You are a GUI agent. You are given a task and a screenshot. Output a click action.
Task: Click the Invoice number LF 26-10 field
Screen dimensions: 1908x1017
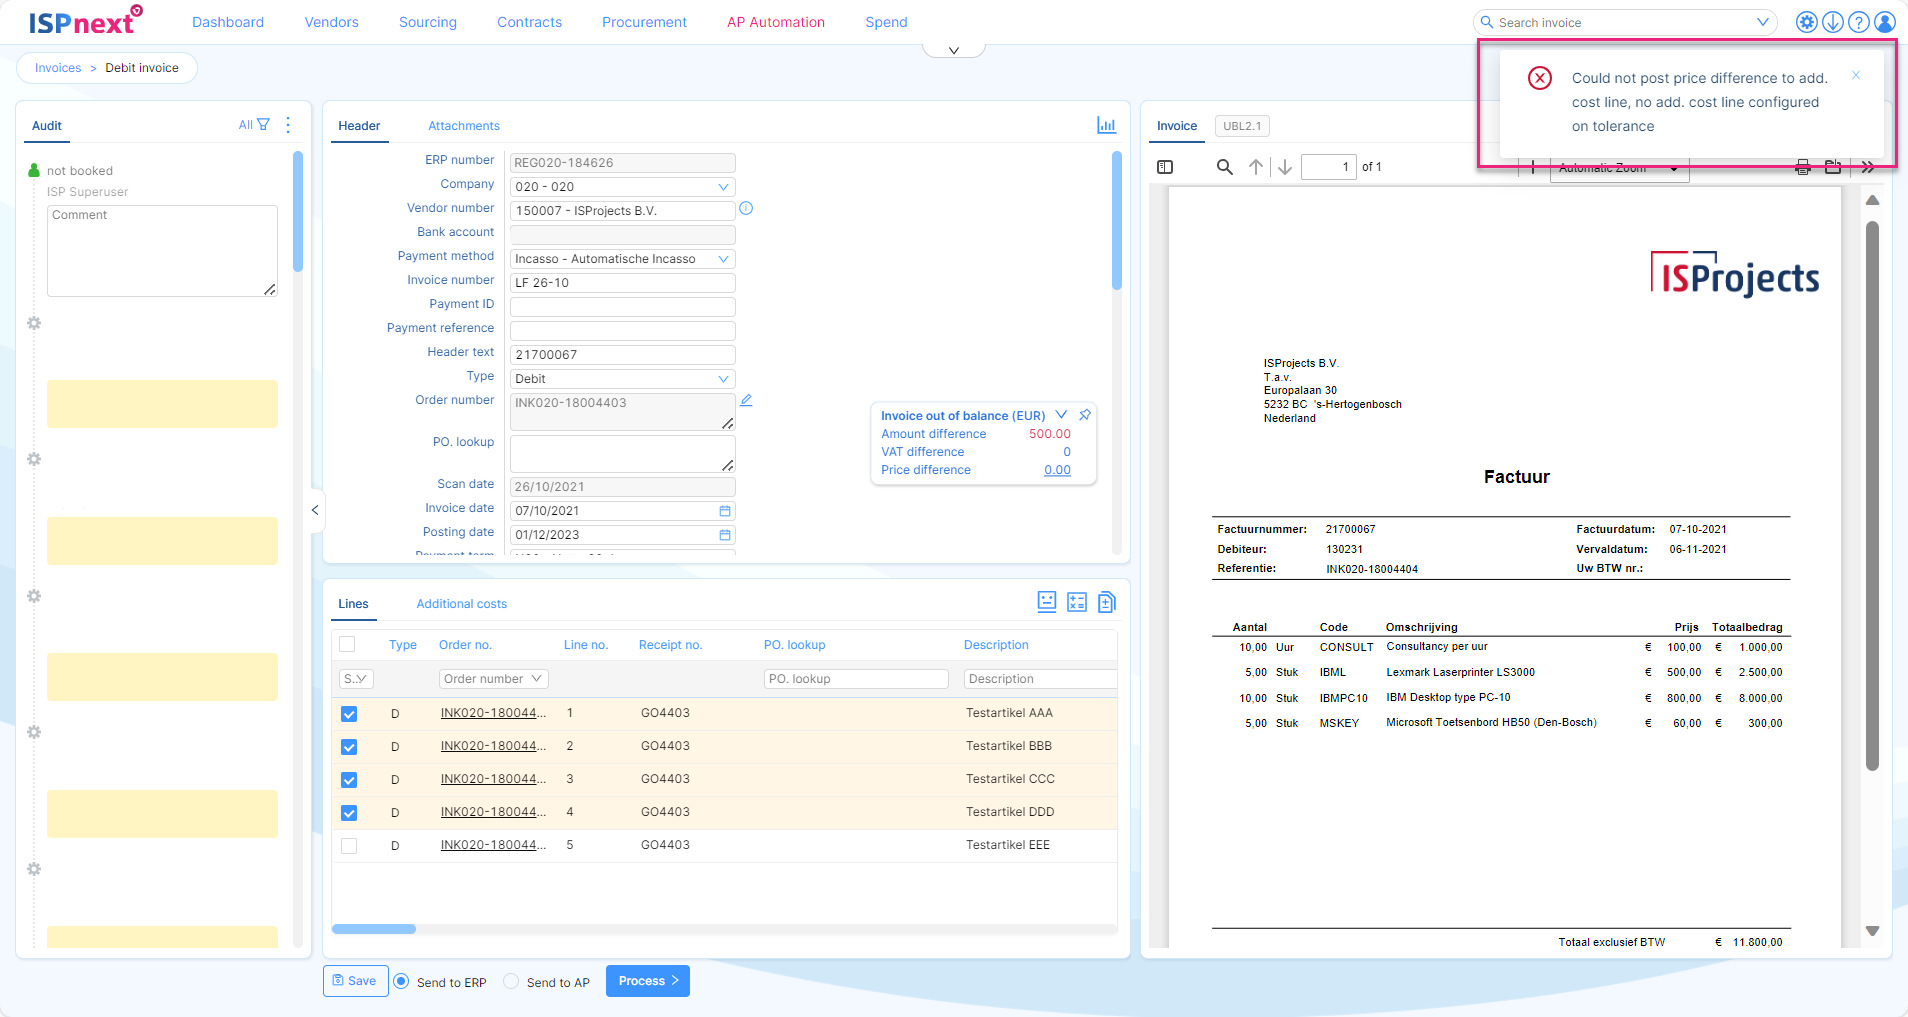click(622, 283)
